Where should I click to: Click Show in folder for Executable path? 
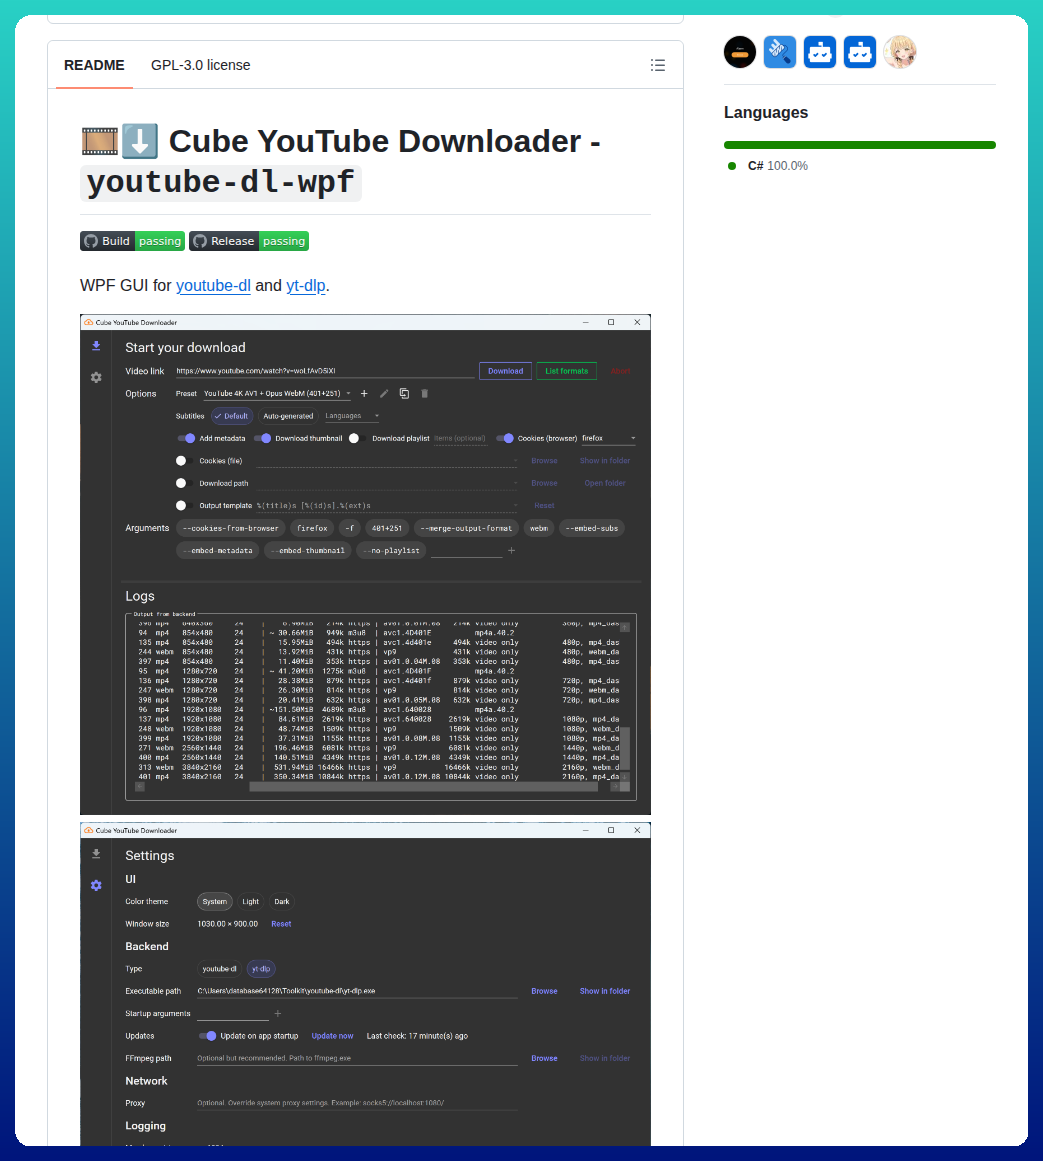pyautogui.click(x=605, y=991)
